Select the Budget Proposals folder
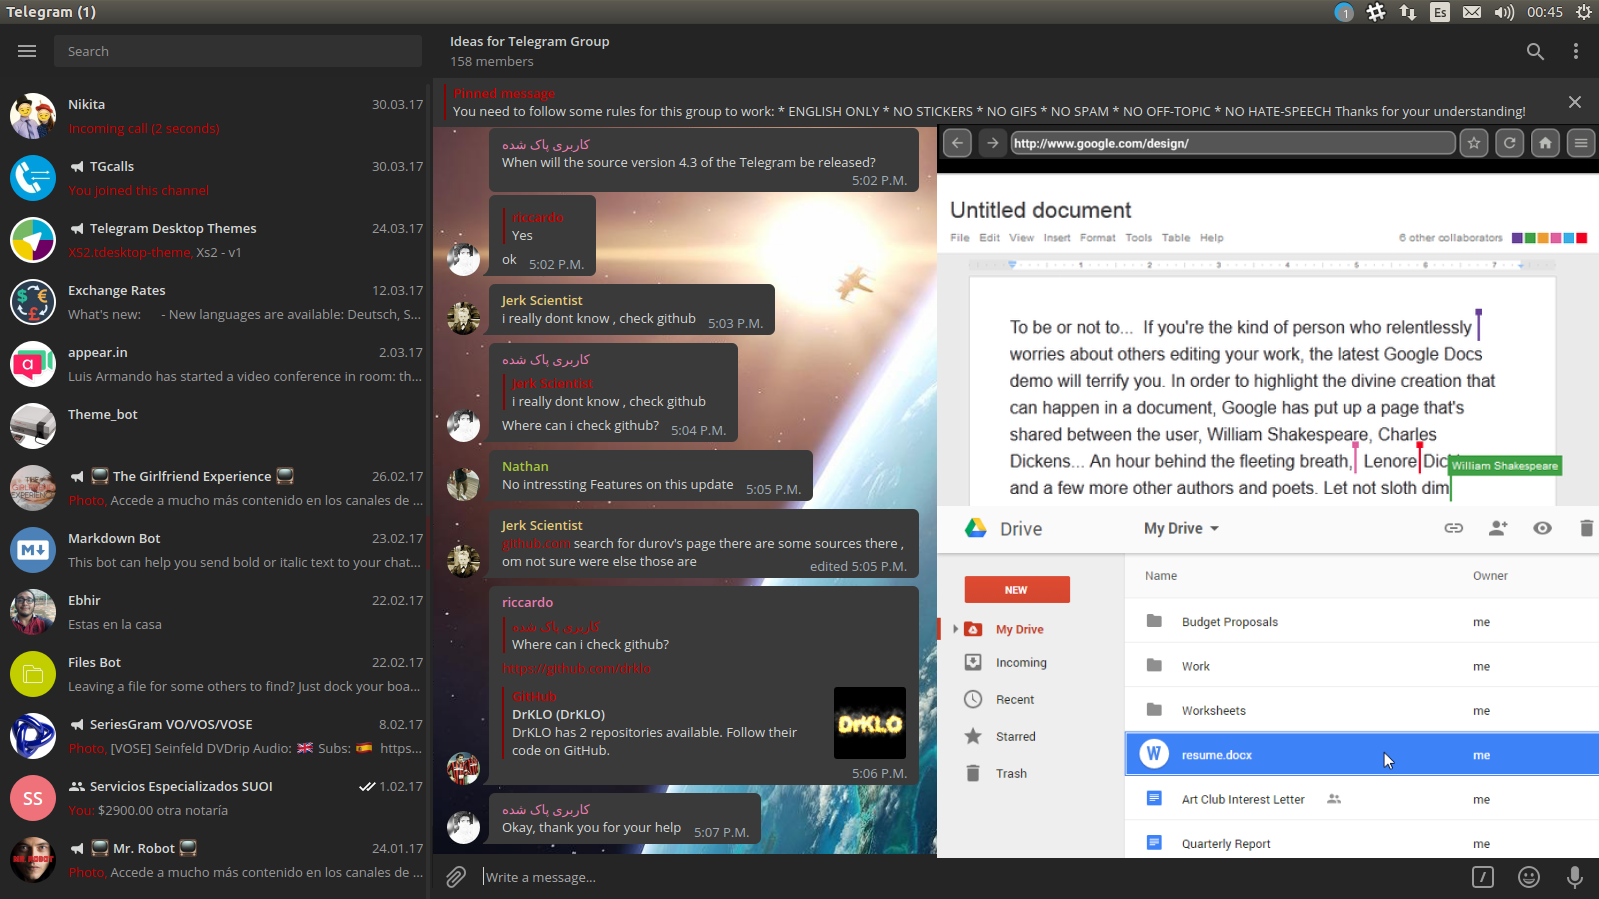This screenshot has height=899, width=1599. 1362,621
